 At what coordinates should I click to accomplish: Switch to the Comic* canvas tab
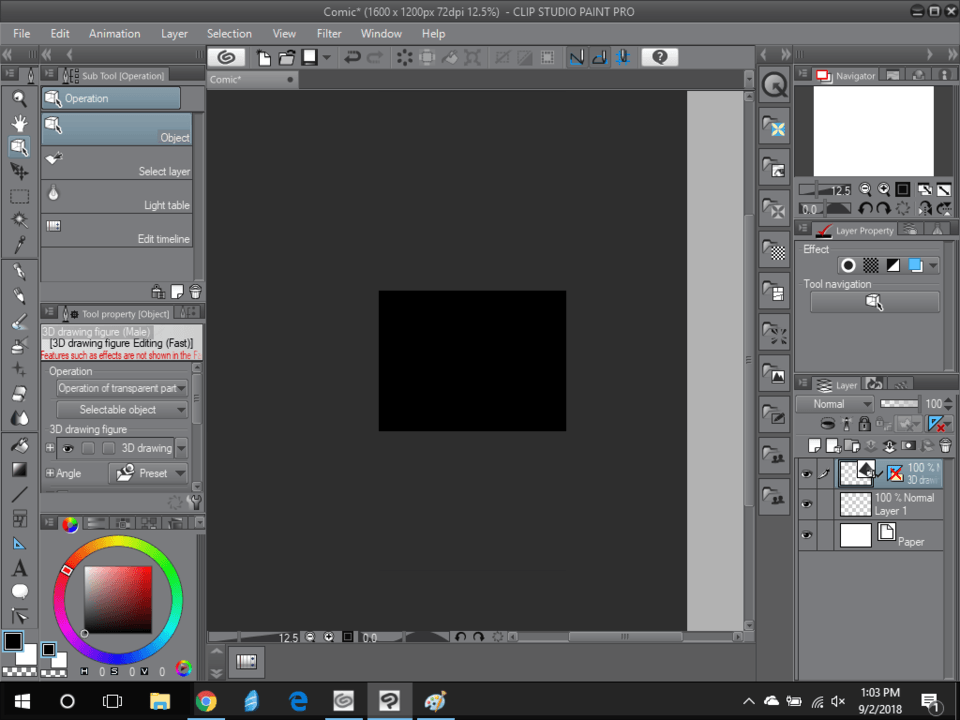click(x=252, y=80)
